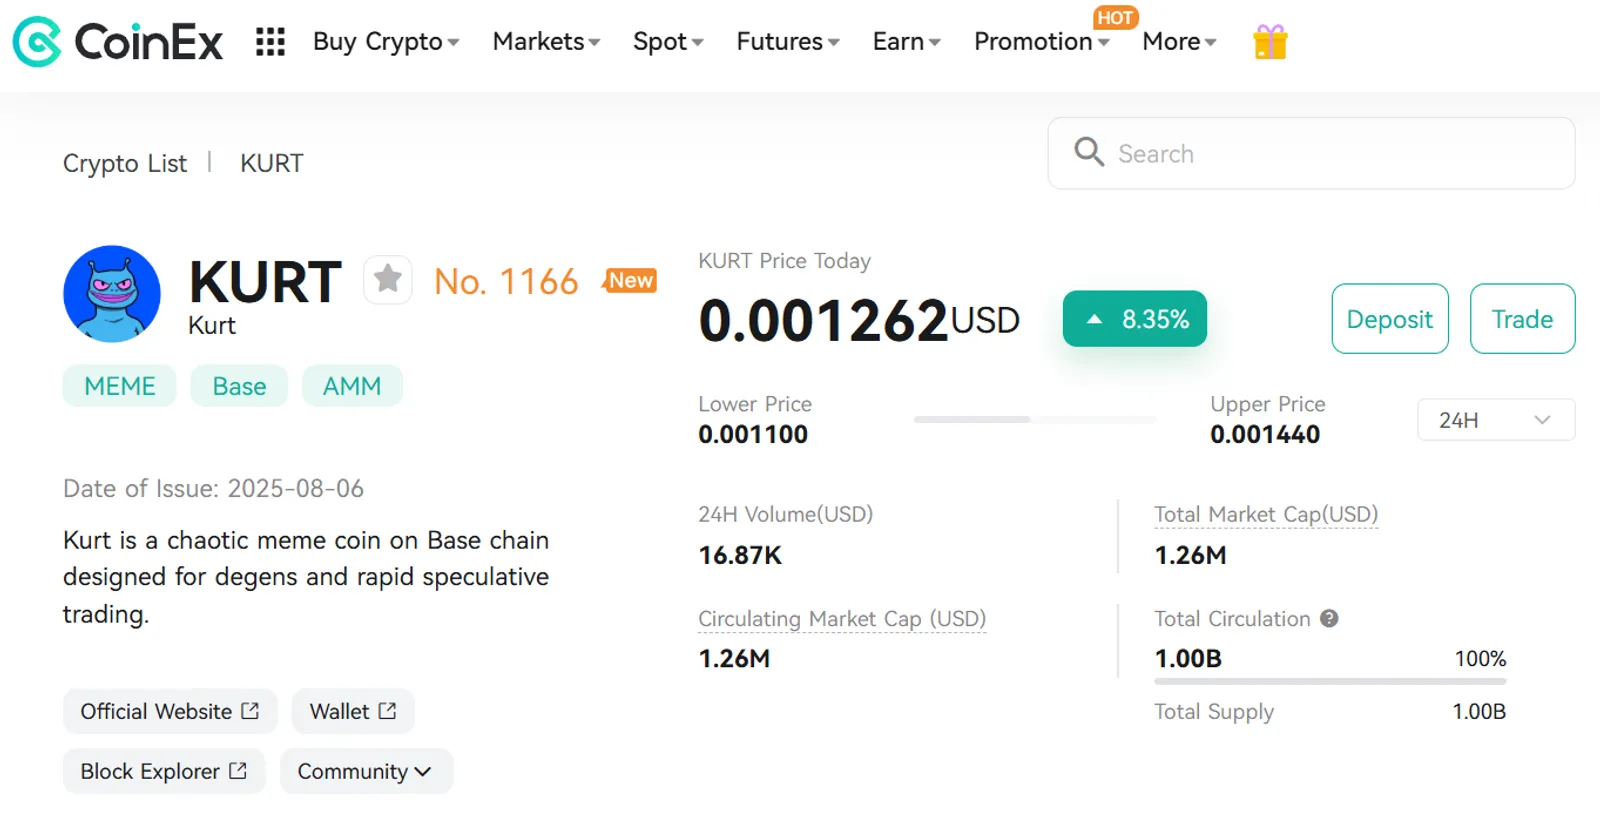Click the KURT coin avatar image
1600x839 pixels.
(112, 294)
